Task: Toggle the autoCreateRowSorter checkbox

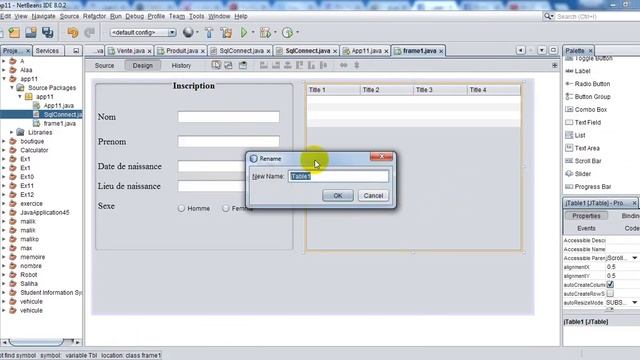Action: pyautogui.click(x=610, y=293)
